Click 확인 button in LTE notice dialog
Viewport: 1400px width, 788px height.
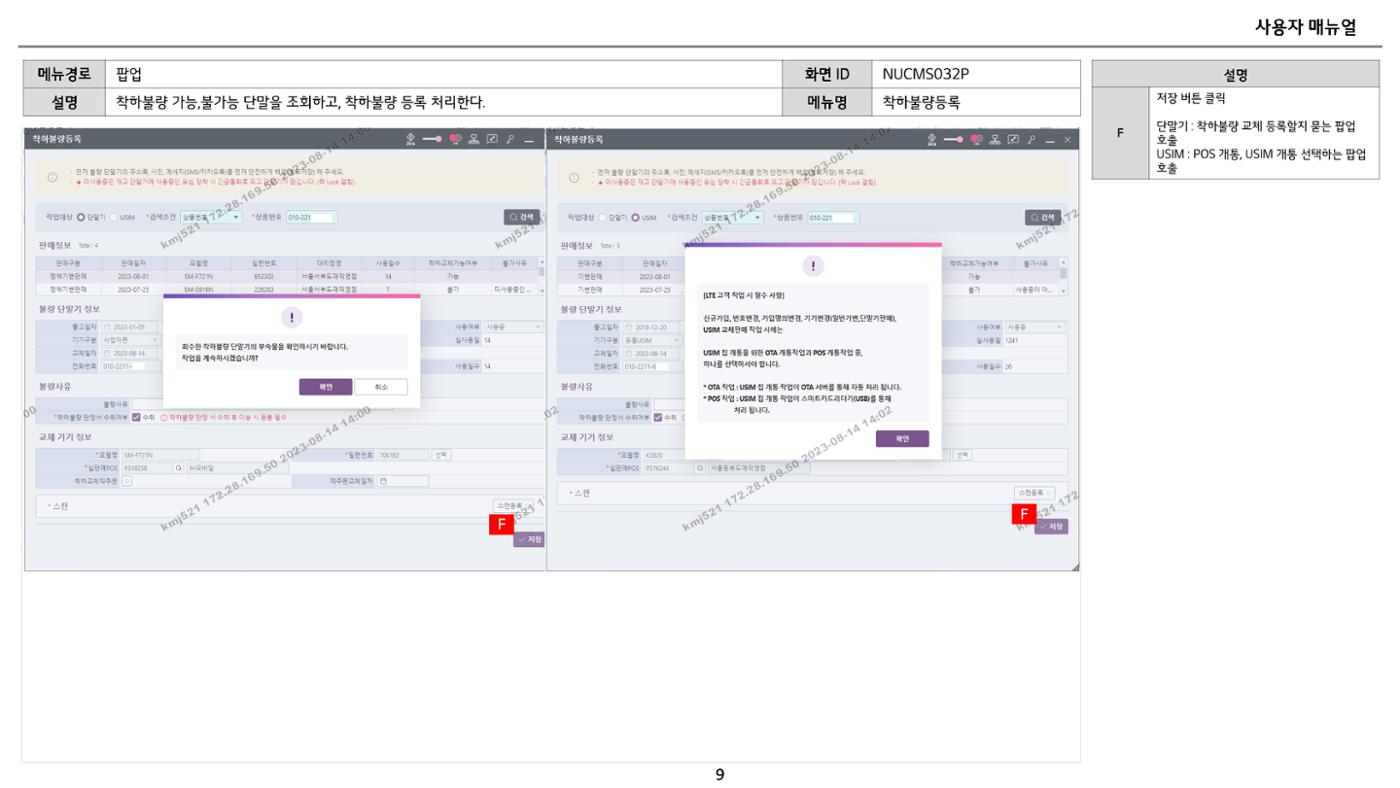pos(902,438)
